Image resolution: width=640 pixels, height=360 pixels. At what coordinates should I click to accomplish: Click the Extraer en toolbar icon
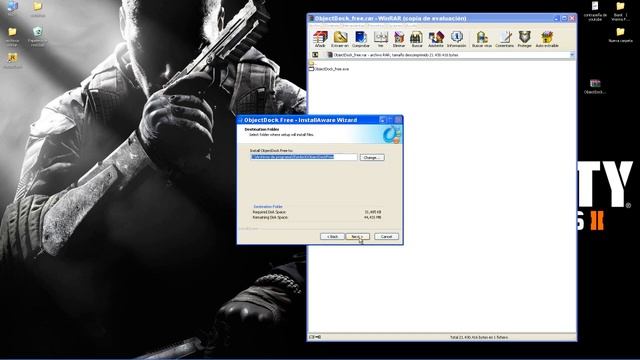(340, 39)
